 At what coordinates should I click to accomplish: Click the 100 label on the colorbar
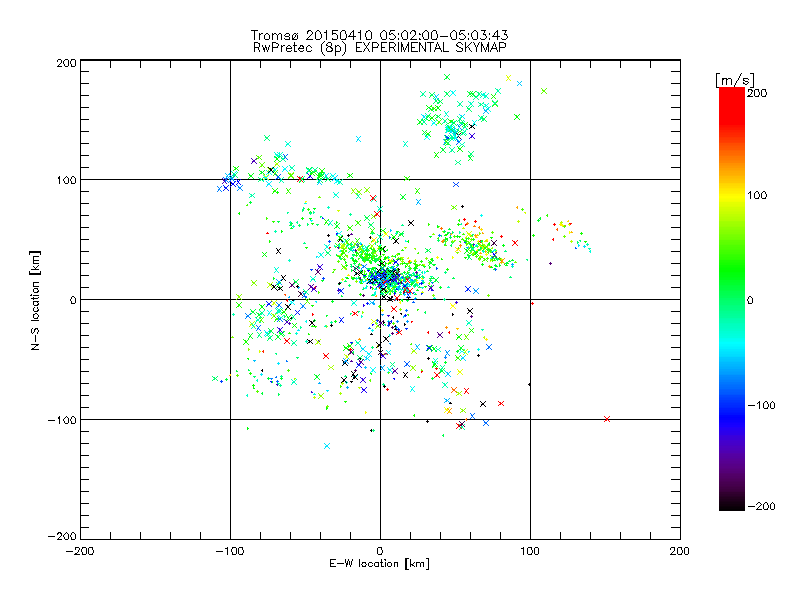click(757, 195)
